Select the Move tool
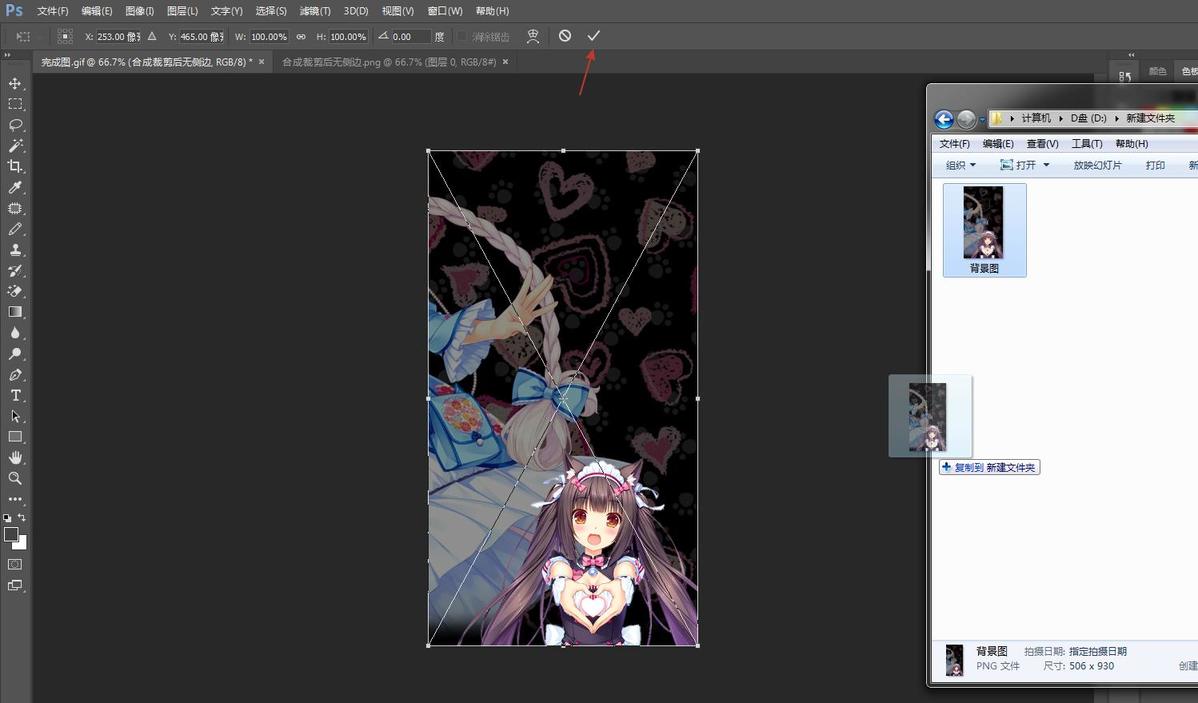Viewport: 1198px width, 703px height. click(15, 83)
